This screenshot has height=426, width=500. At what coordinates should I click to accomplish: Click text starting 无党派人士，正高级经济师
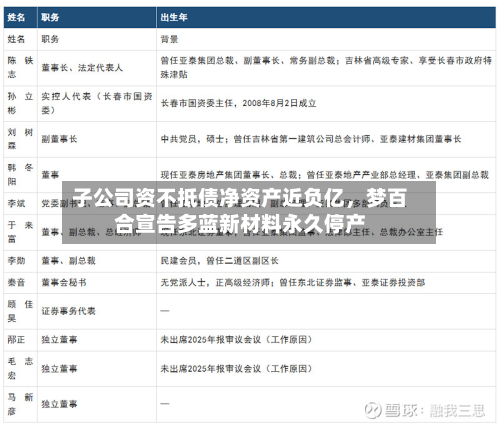(293, 283)
